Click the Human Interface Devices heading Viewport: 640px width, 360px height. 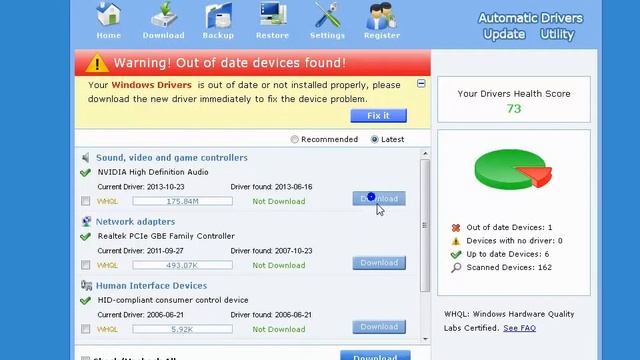(x=151, y=286)
